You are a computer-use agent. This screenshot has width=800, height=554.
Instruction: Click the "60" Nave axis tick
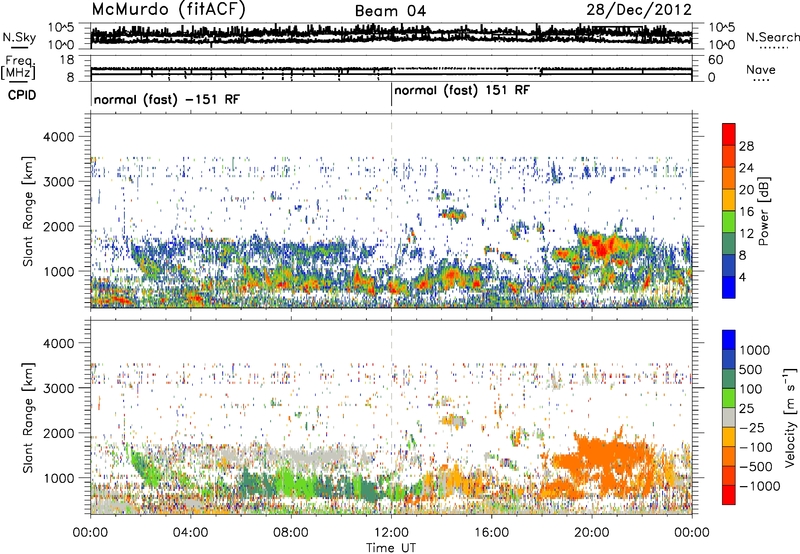coord(716,60)
